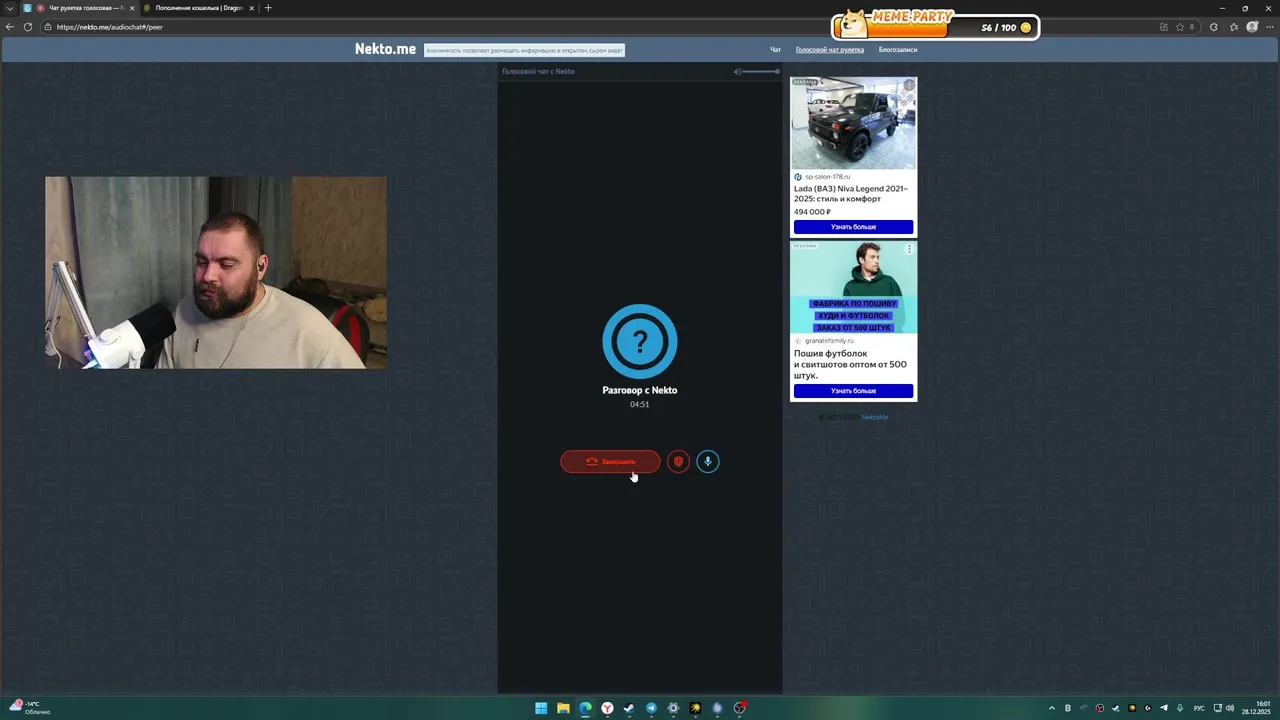Open the clock showing 16:01

(1257, 708)
